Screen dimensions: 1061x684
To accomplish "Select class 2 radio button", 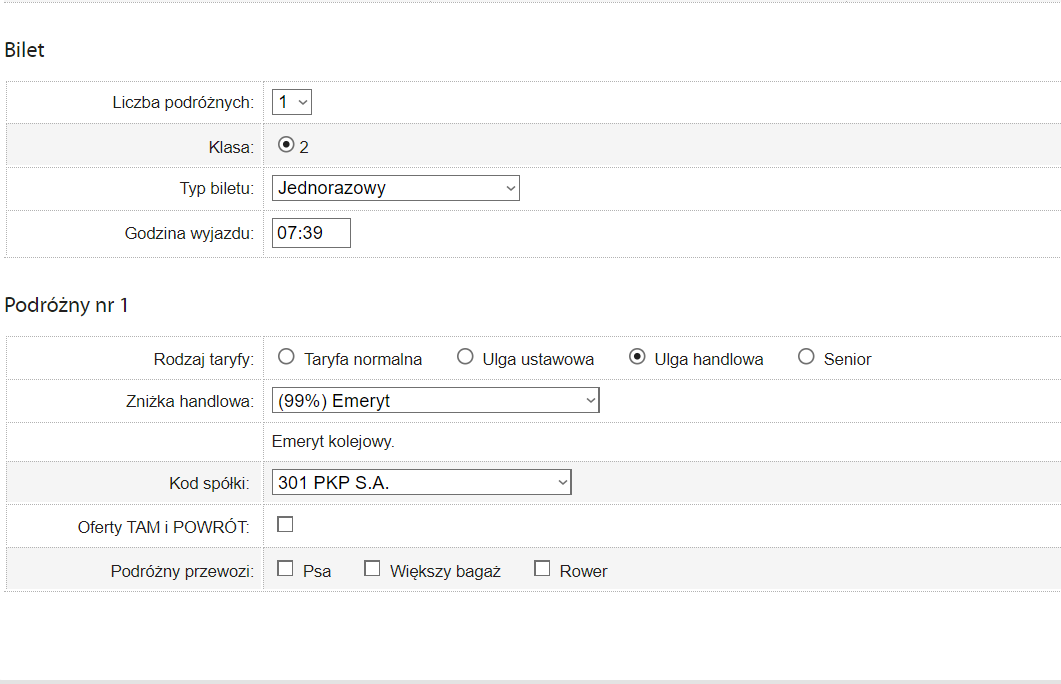I will tap(286, 145).
